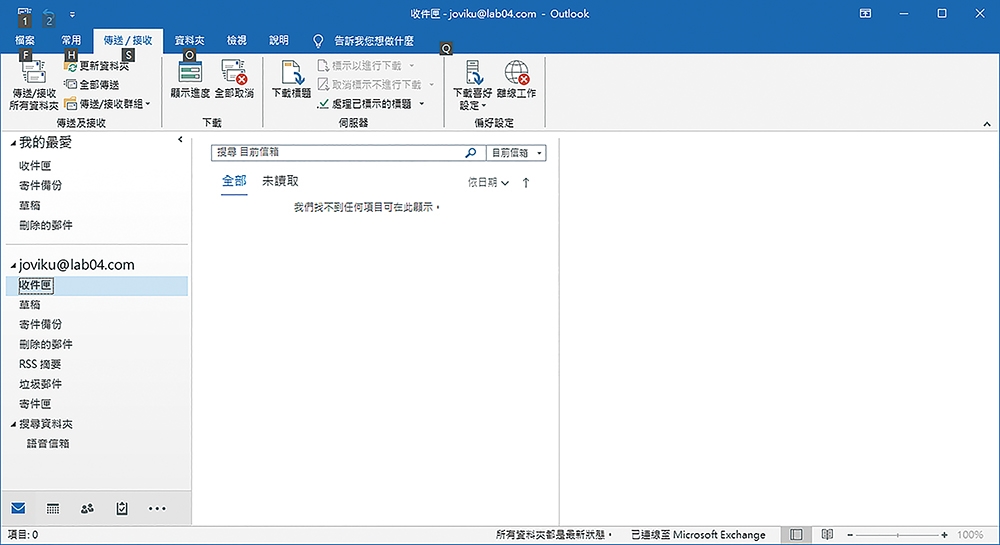Click the 100% zoom level
The image size is (1000, 545).
tap(970, 535)
